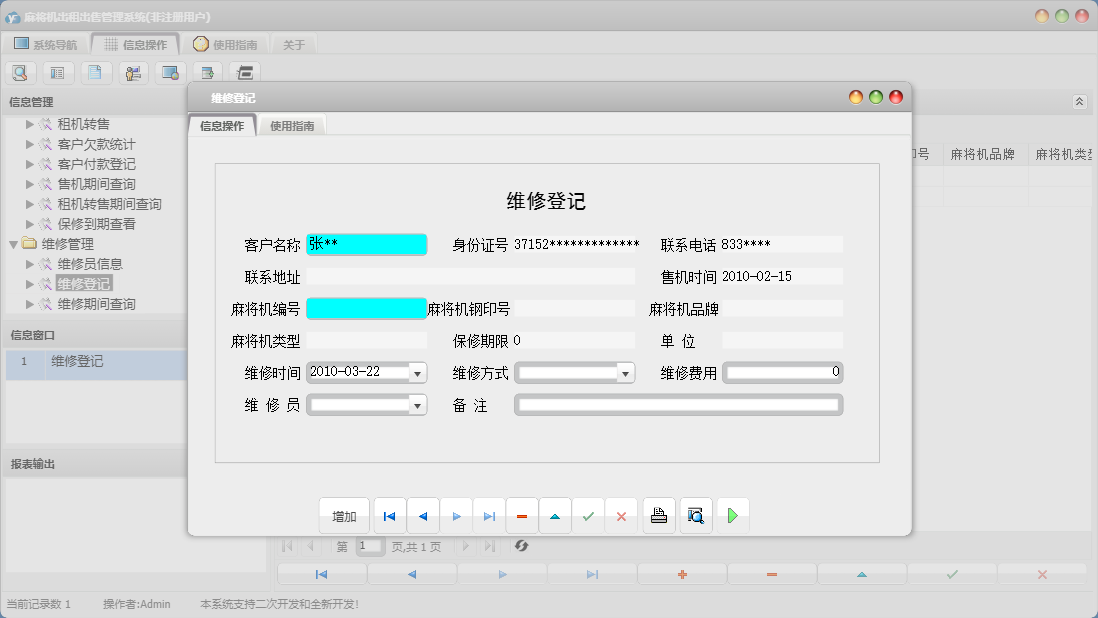
Task: Print the maintenance record using the printer icon
Action: pyautogui.click(x=659, y=515)
